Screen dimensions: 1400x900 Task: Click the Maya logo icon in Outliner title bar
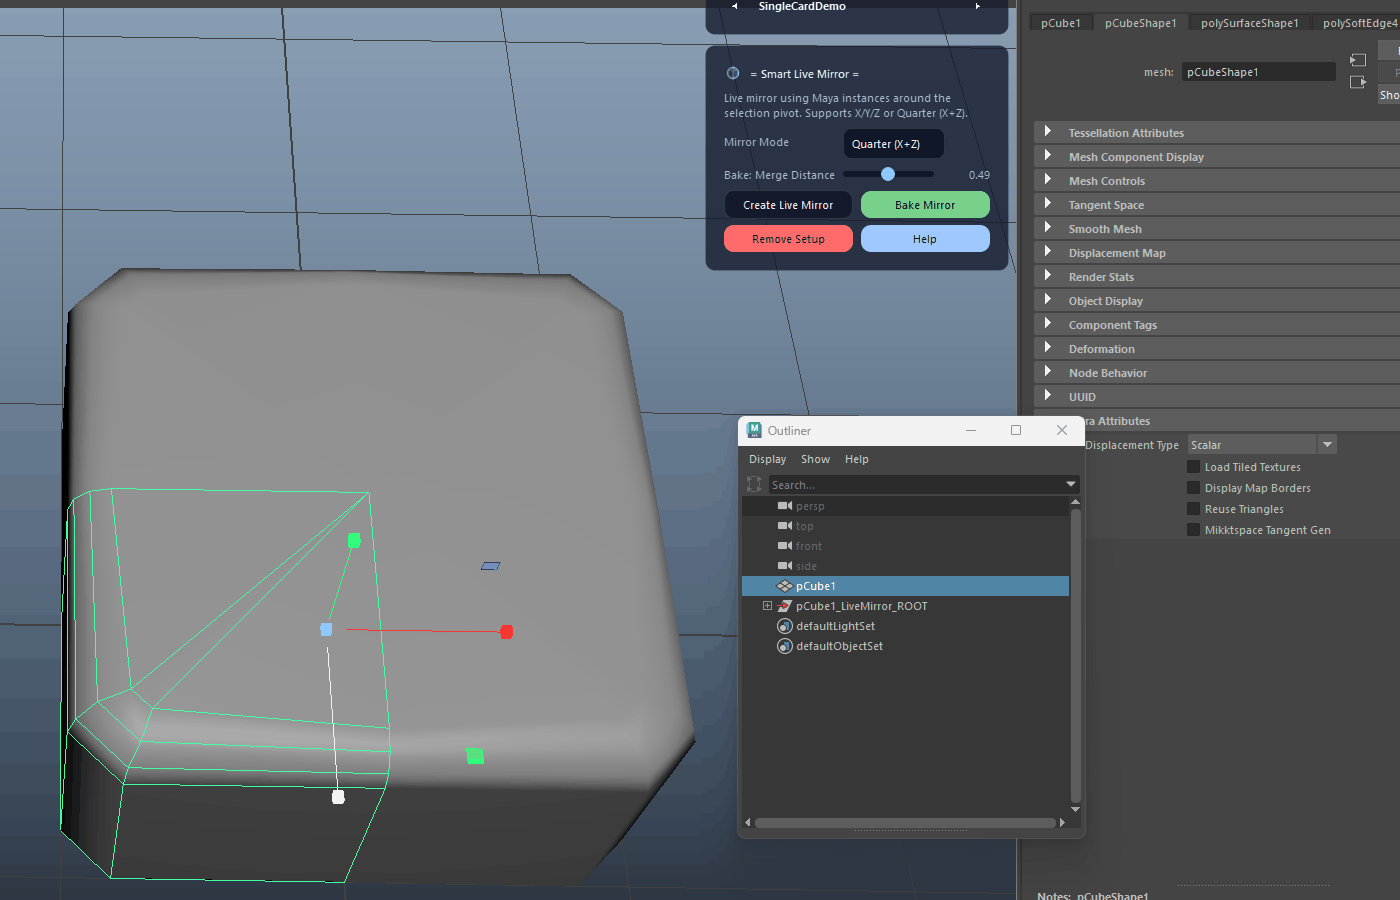tap(754, 430)
